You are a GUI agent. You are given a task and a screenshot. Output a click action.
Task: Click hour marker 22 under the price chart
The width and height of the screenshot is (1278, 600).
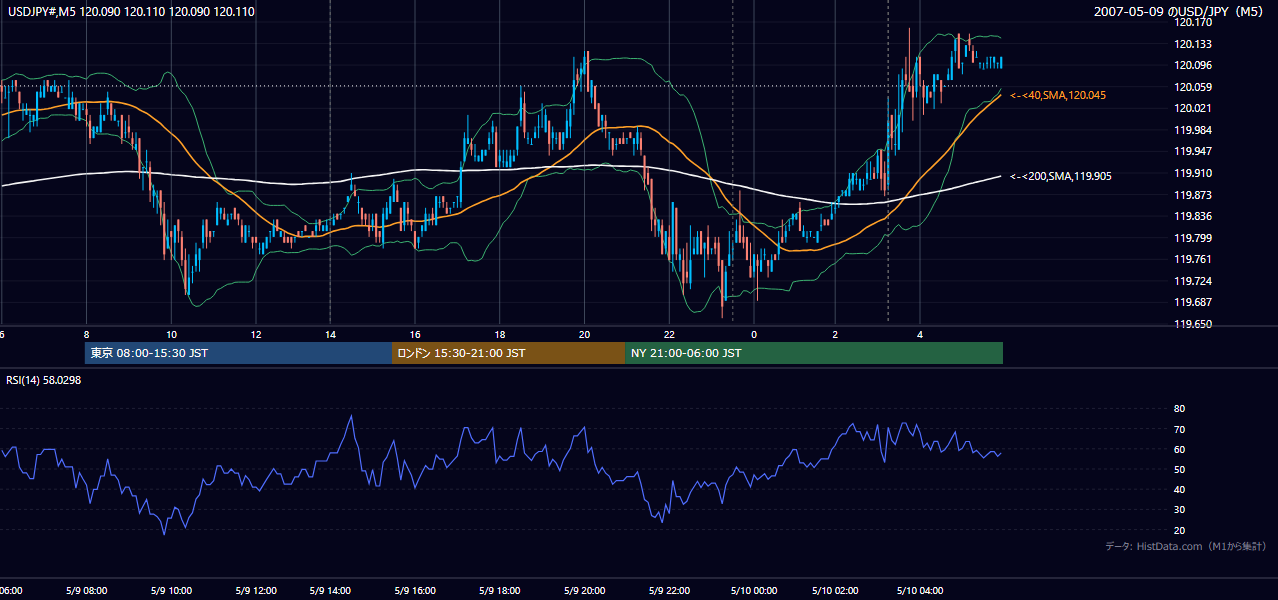point(669,334)
